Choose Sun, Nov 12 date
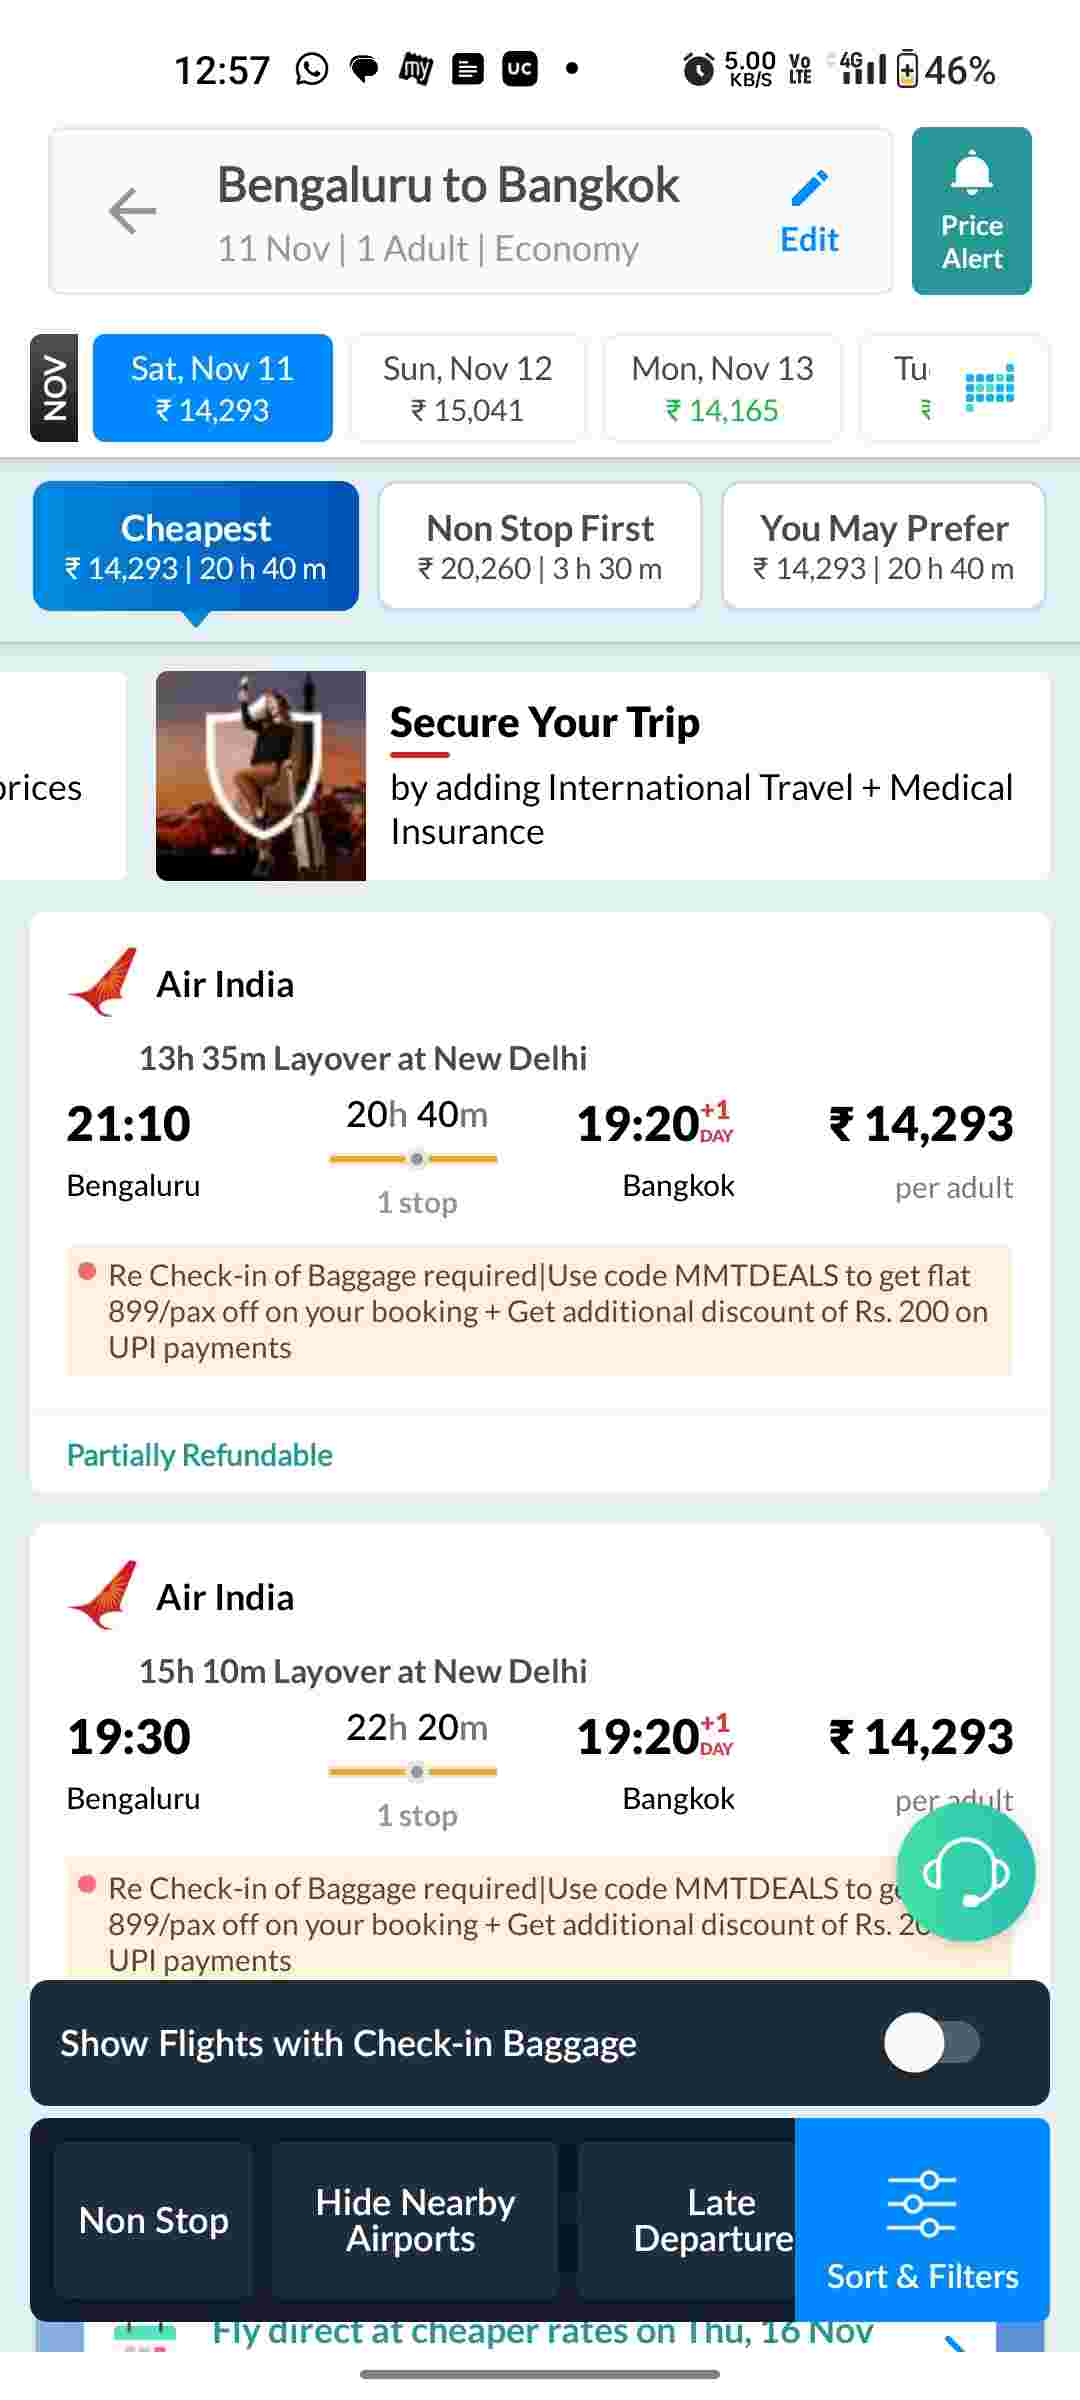The height and width of the screenshot is (2400, 1080). pyautogui.click(x=467, y=388)
